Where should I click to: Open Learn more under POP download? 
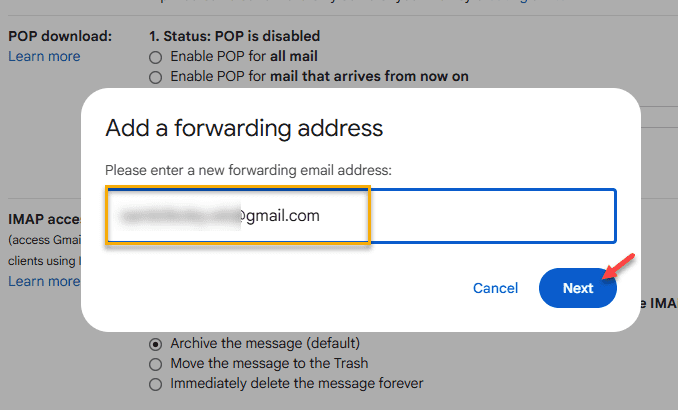point(44,56)
